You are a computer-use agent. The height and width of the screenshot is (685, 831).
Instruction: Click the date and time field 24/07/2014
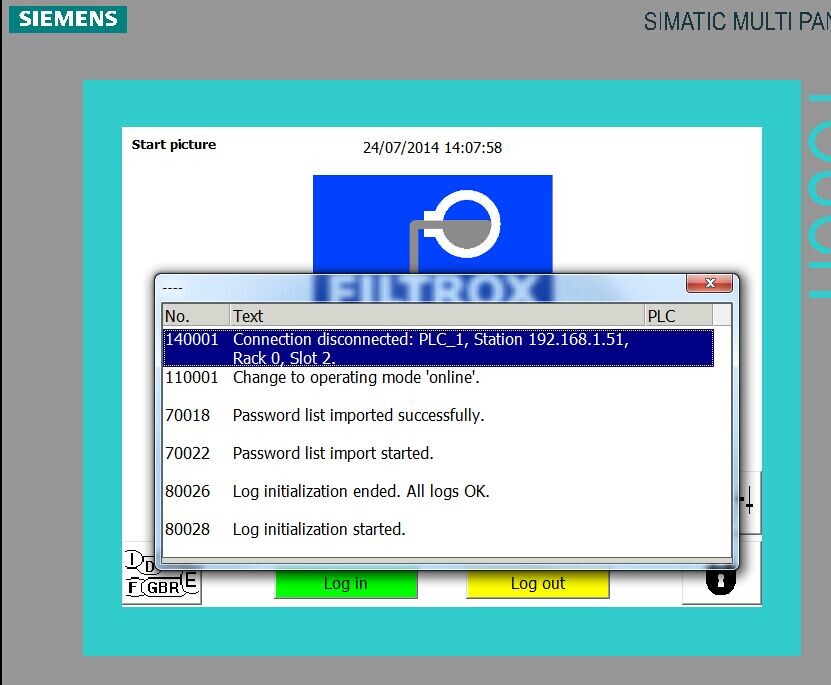(x=432, y=147)
